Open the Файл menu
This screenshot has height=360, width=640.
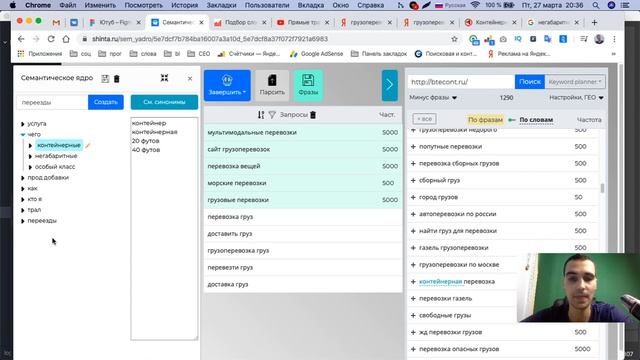(68, 5)
